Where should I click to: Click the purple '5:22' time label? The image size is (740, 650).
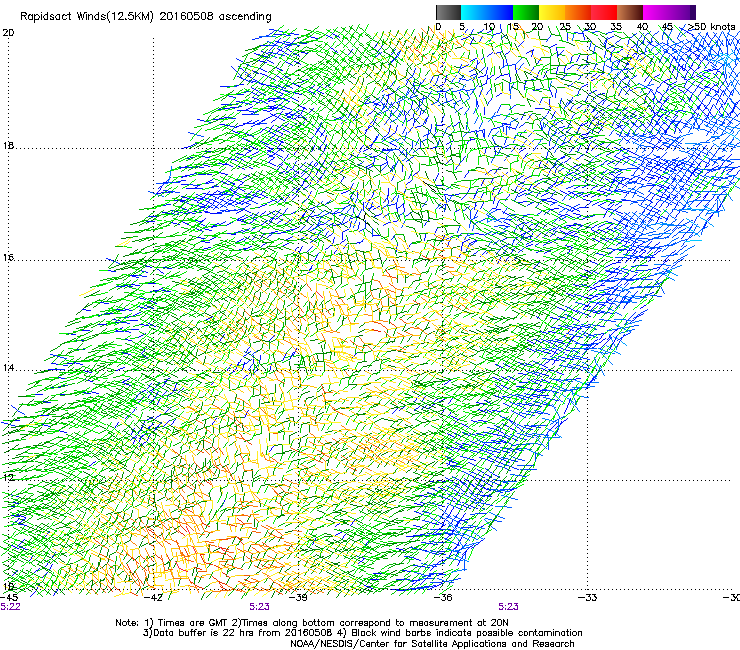10,607
